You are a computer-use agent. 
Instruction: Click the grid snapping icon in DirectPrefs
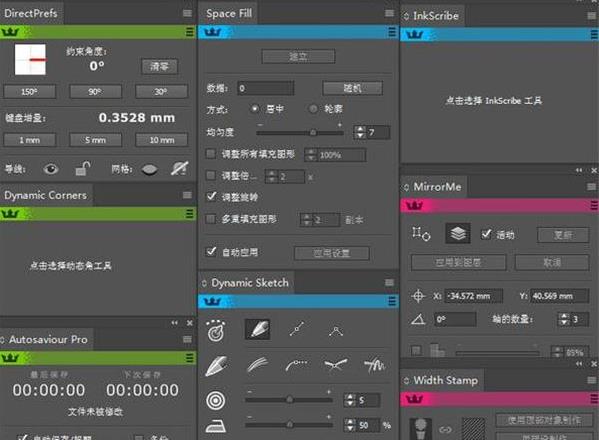tap(179, 168)
